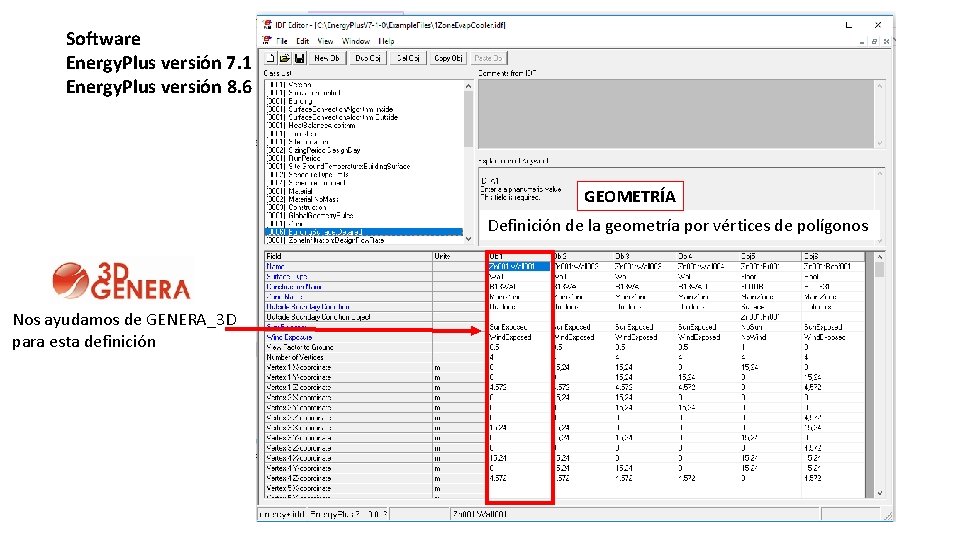This screenshot has height=540, width=960.
Task: Open the File menu
Action: click(x=282, y=41)
